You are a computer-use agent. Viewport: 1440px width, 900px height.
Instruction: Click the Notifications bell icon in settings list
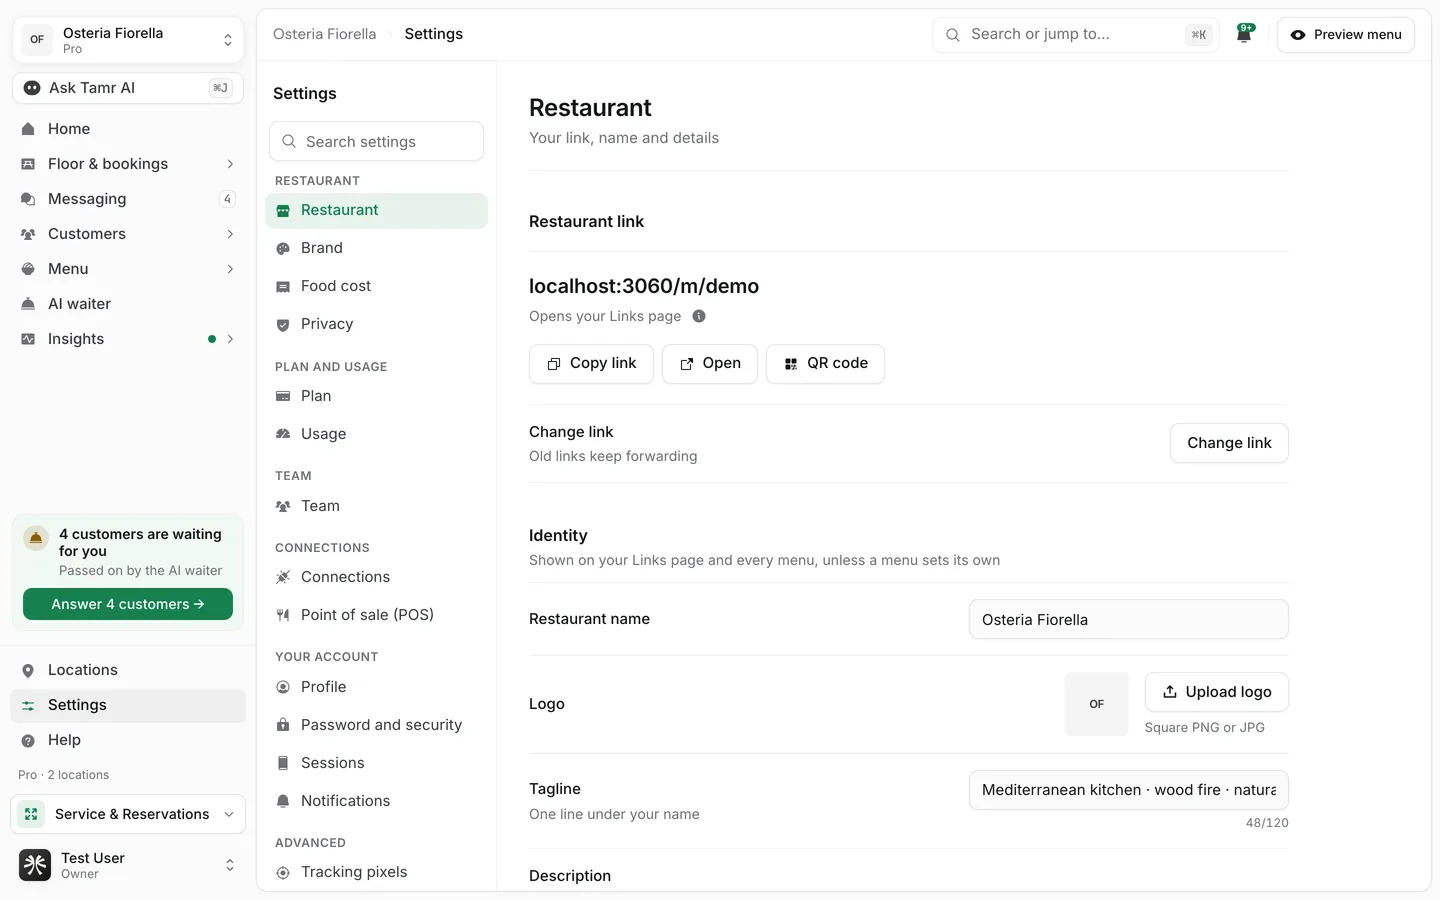pyautogui.click(x=283, y=801)
